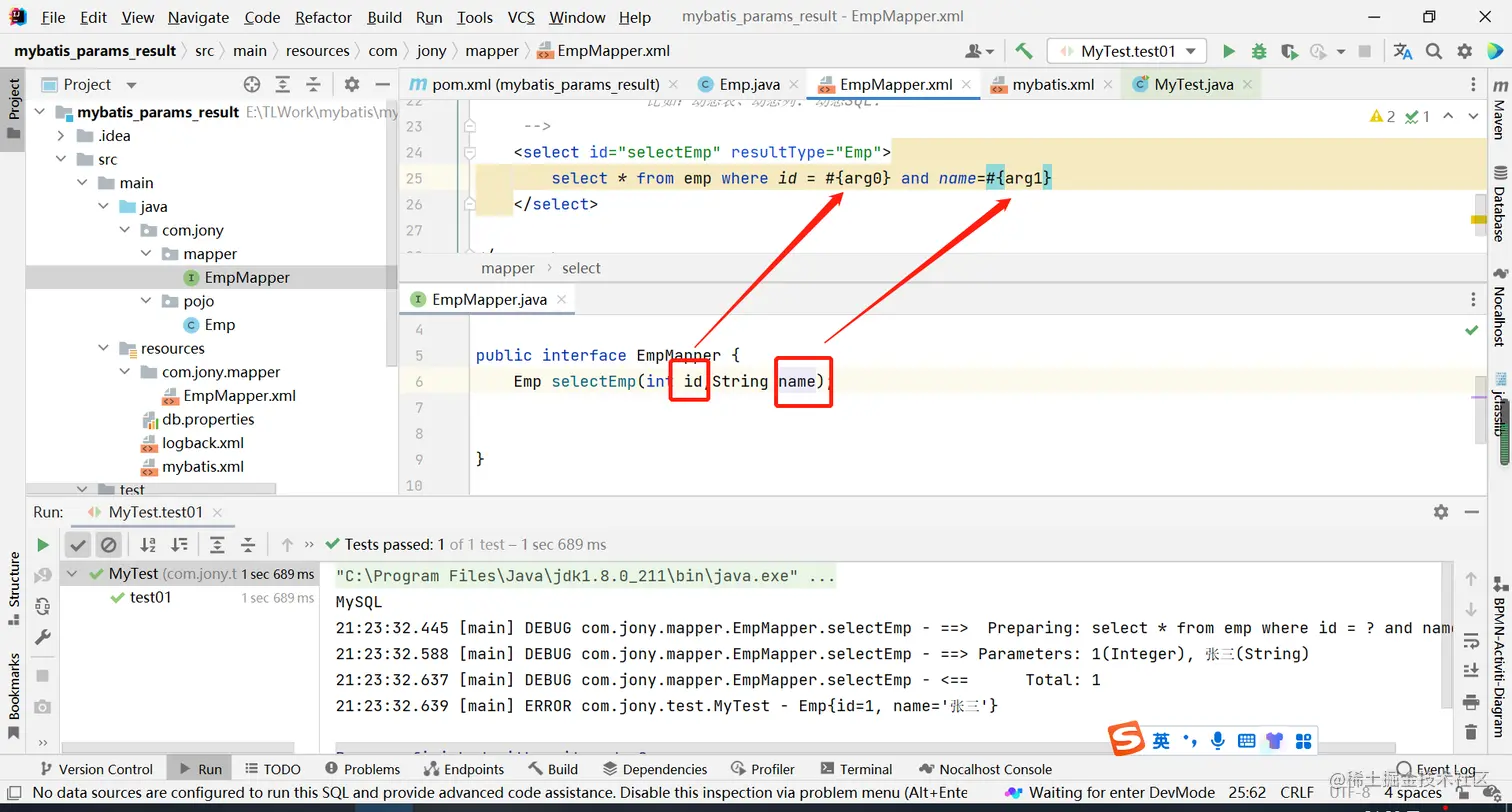The image size is (1512, 812).
Task: Open Run panel settings gear
Action: pos(1441,512)
